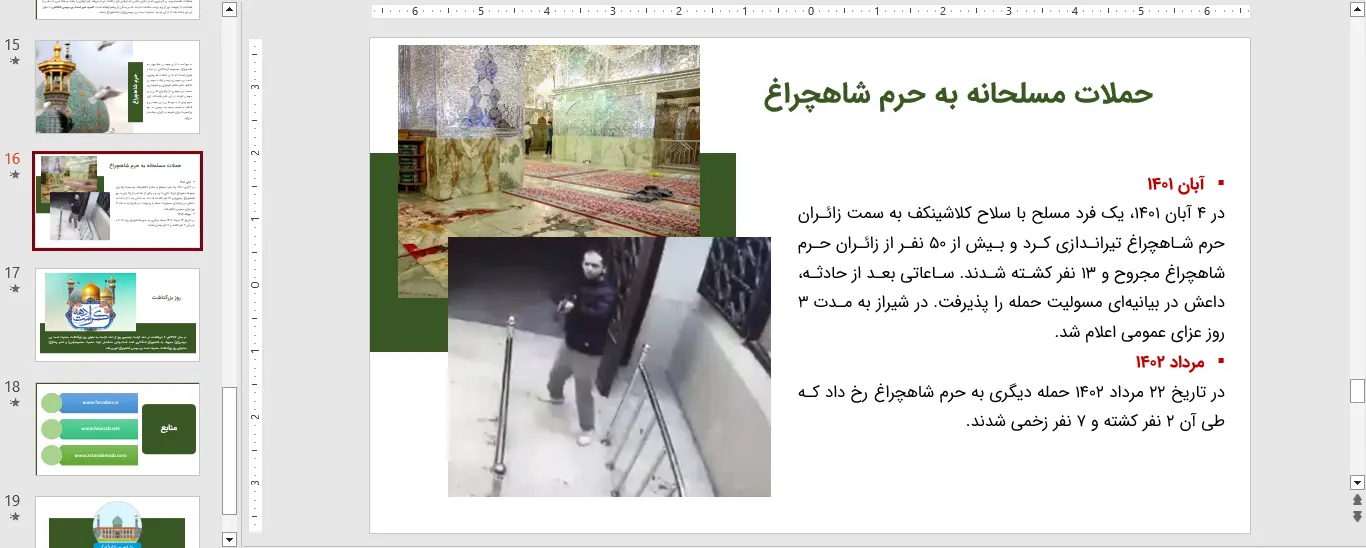Select slide number 17 label in pane
The width and height of the screenshot is (1366, 548).
(x=13, y=273)
